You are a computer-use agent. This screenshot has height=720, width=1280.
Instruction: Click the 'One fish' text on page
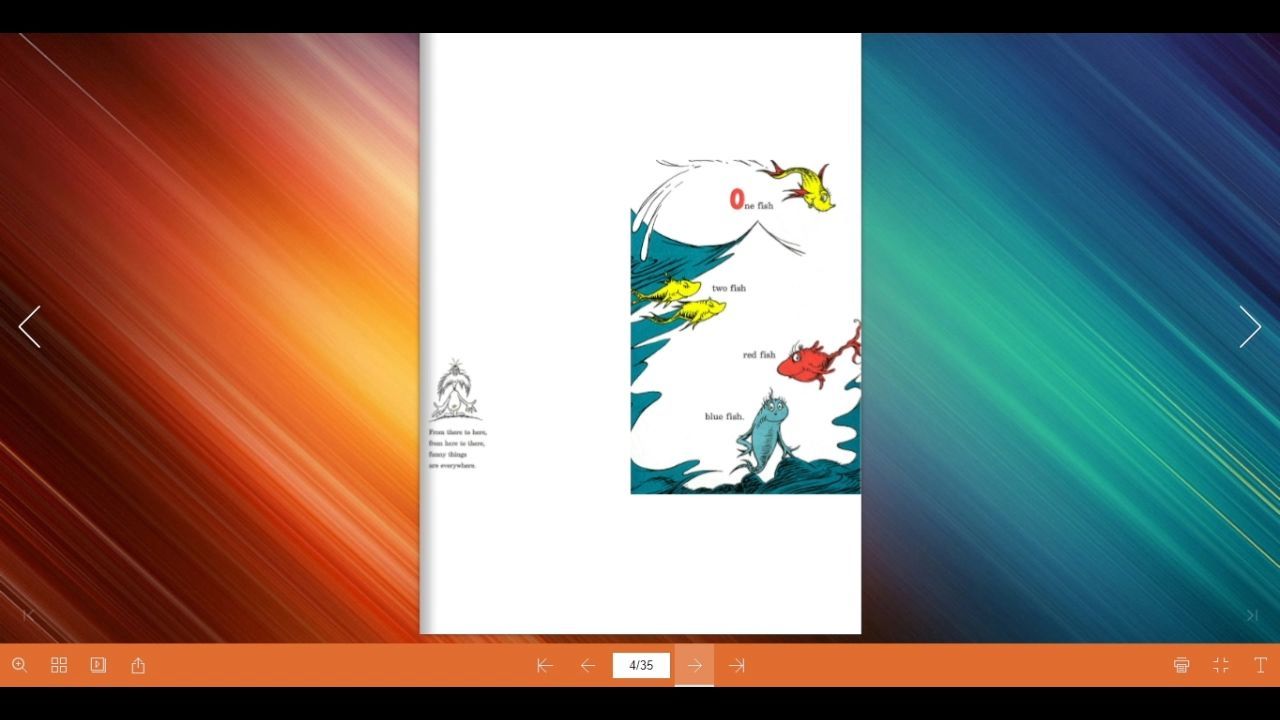(752, 201)
